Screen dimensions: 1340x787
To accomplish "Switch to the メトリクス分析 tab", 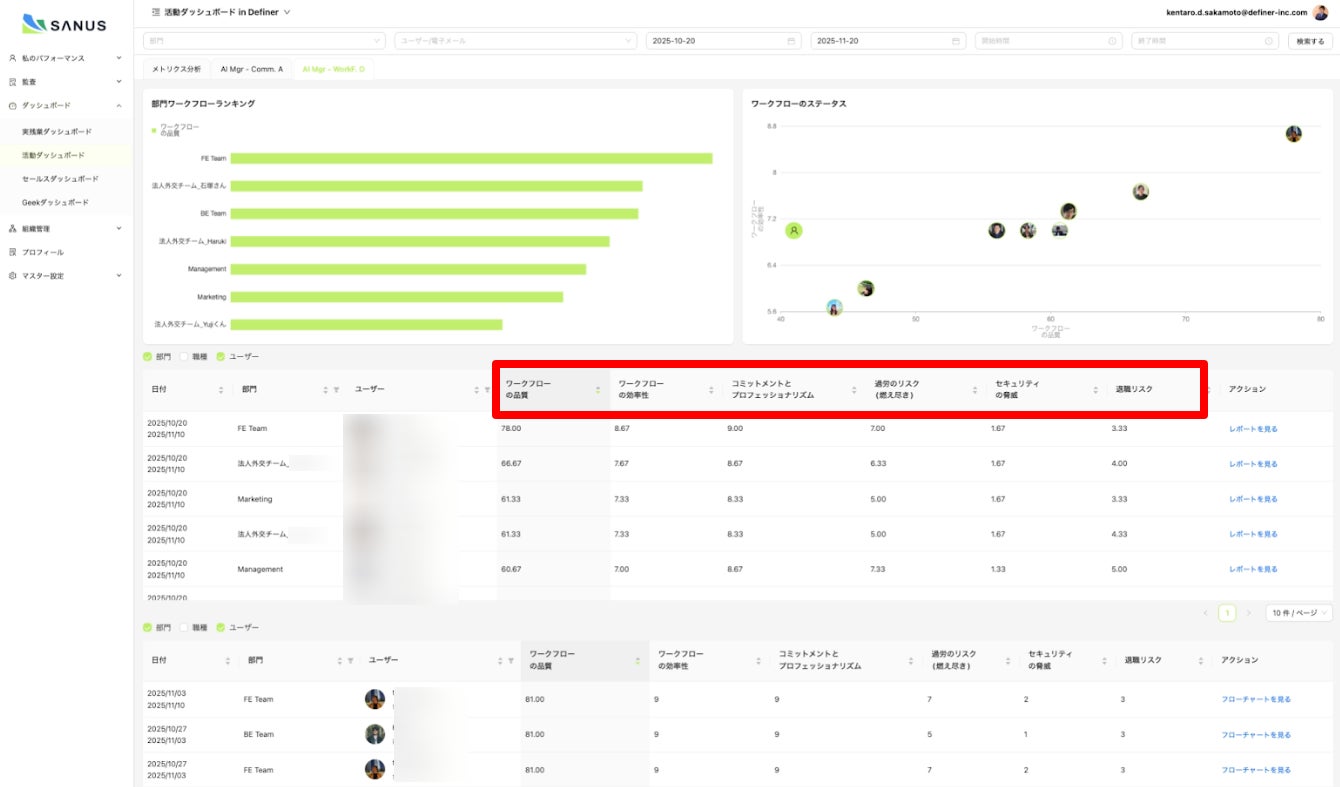I will click(176, 69).
